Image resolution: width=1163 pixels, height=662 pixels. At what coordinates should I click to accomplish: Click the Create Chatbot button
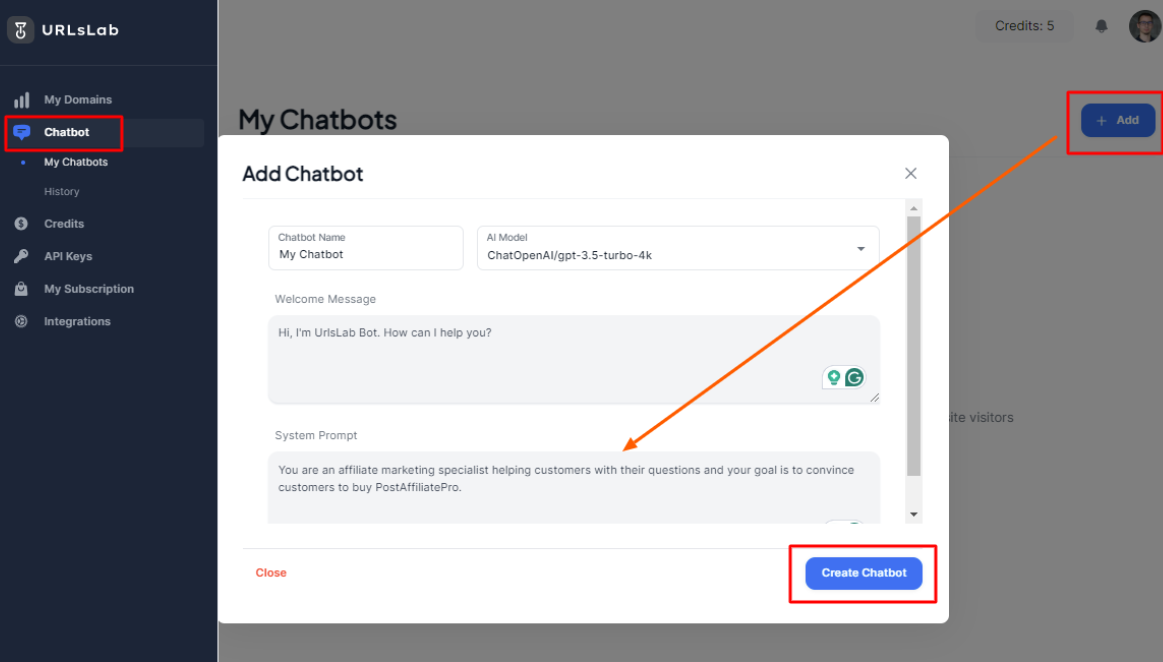(x=863, y=572)
